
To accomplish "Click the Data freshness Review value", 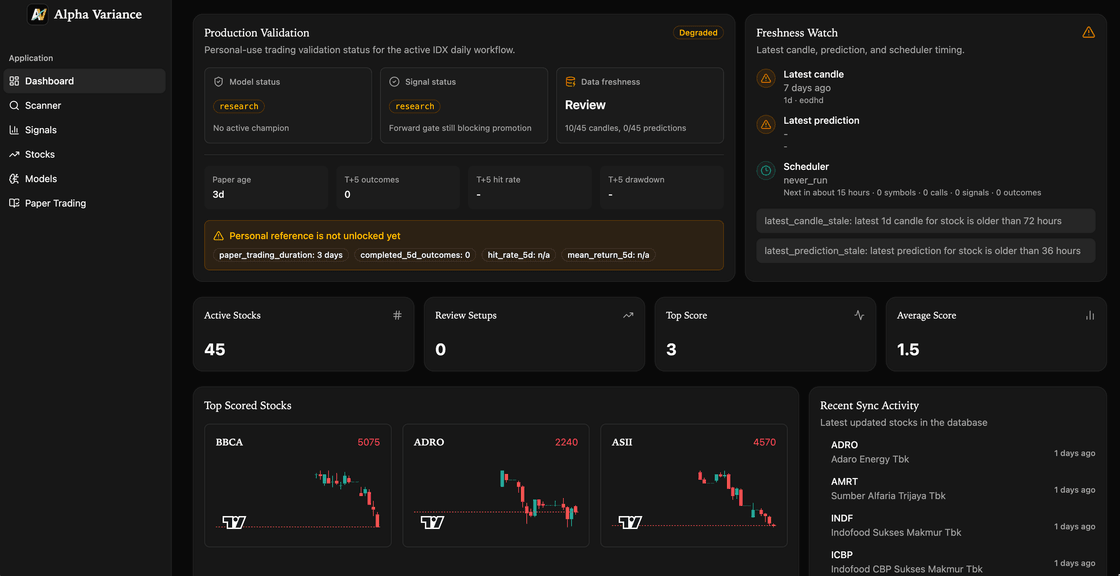I will pos(585,105).
